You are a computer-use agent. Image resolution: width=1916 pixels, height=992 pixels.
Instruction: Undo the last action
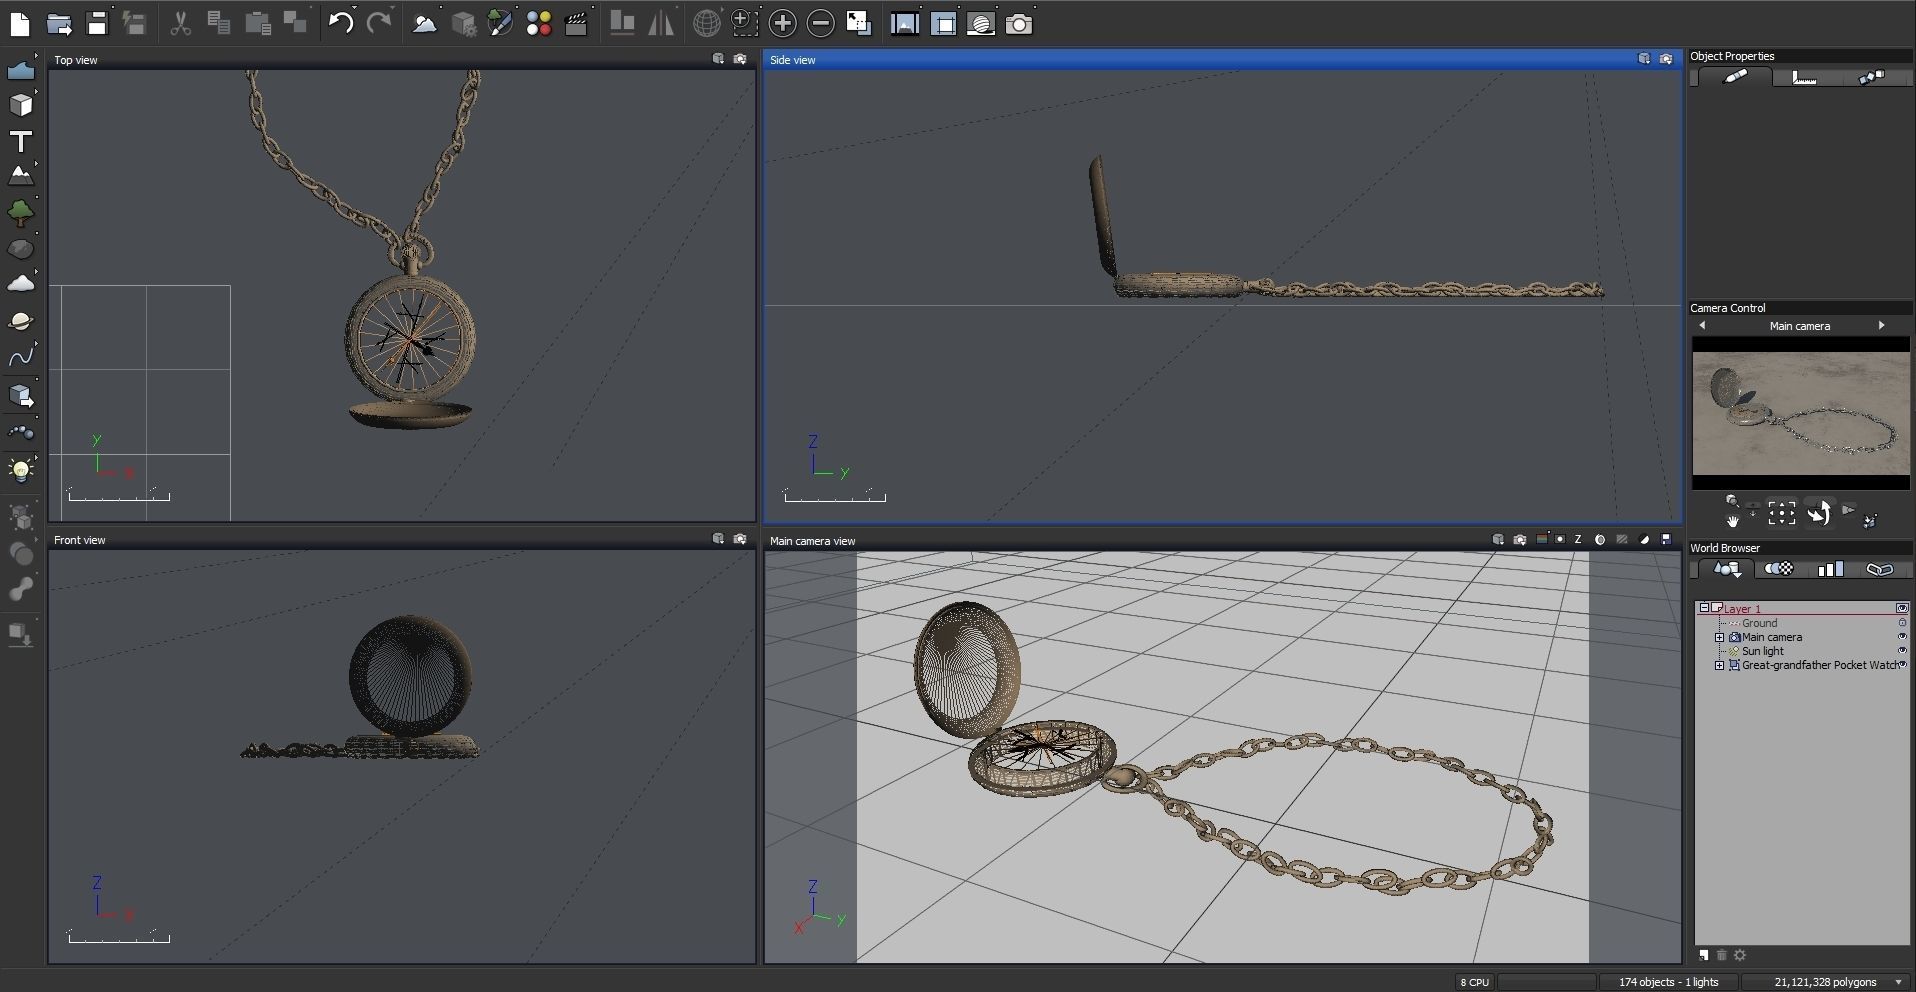tap(340, 23)
